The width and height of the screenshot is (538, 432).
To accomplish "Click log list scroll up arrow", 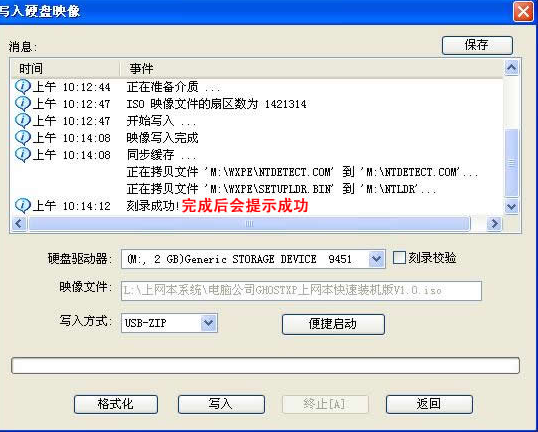I will (x=512, y=68).
